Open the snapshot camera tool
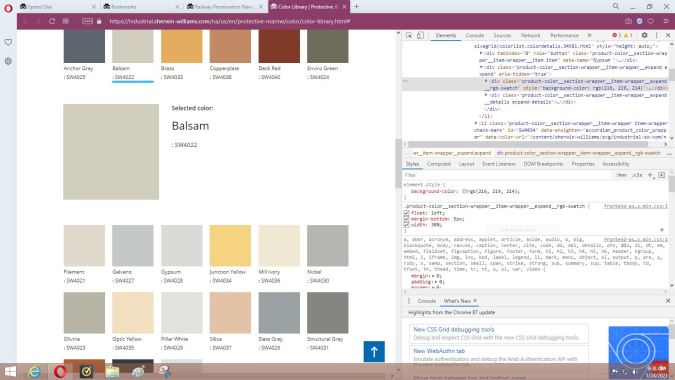675x380 pixels. (628, 21)
